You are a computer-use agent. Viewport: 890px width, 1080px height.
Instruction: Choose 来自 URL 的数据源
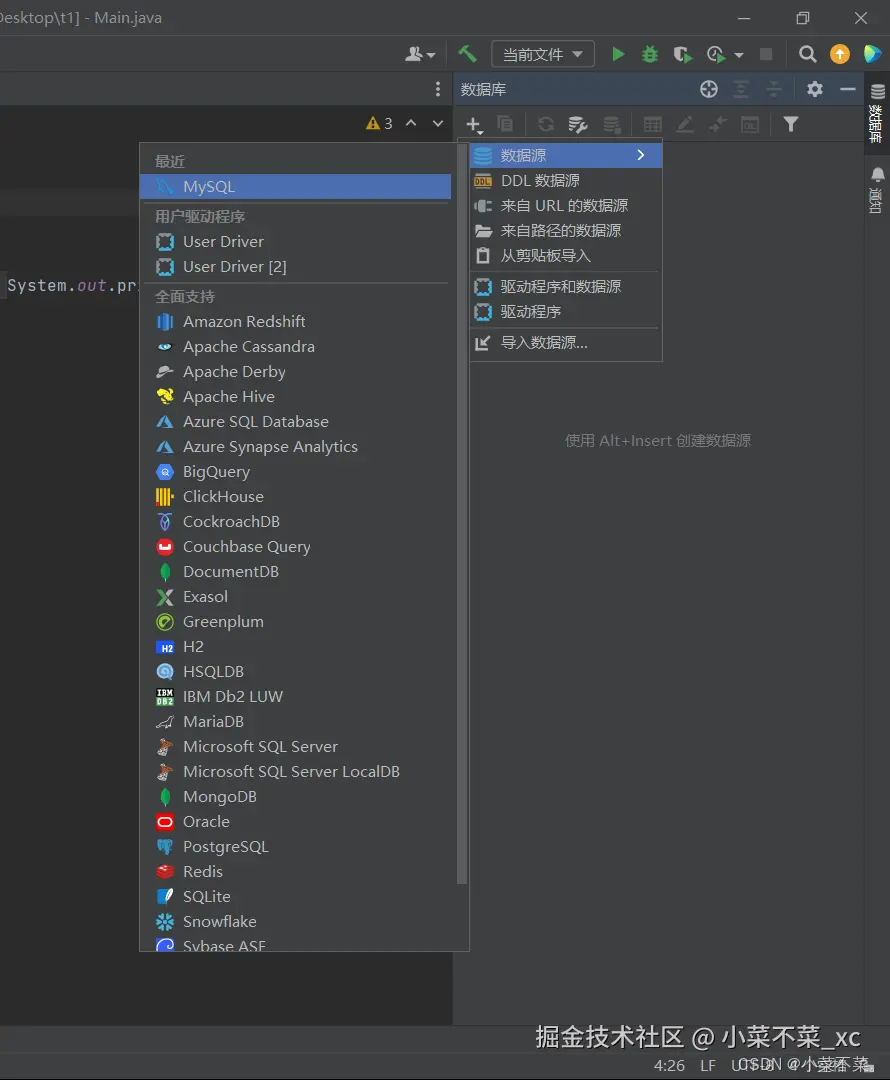(x=566, y=205)
